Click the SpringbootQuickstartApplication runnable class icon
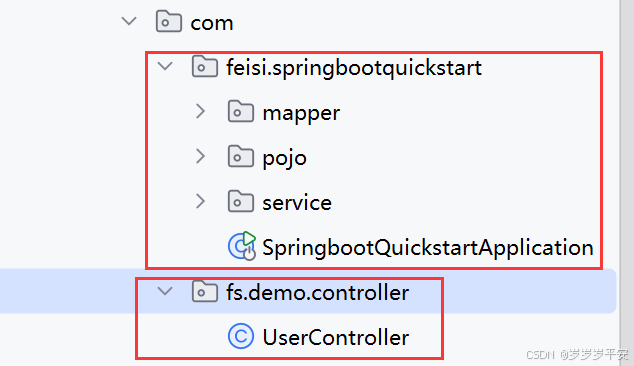 click(x=242, y=246)
